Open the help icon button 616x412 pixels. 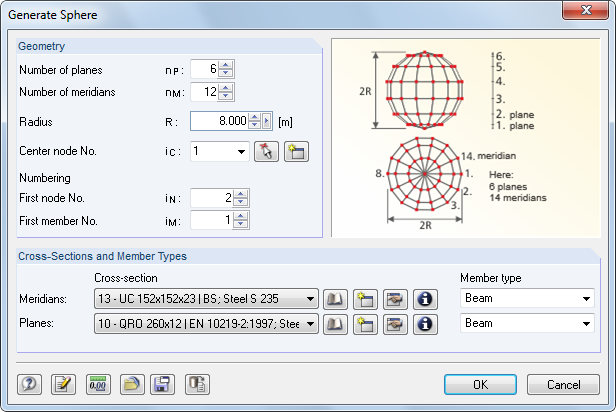click(x=29, y=384)
